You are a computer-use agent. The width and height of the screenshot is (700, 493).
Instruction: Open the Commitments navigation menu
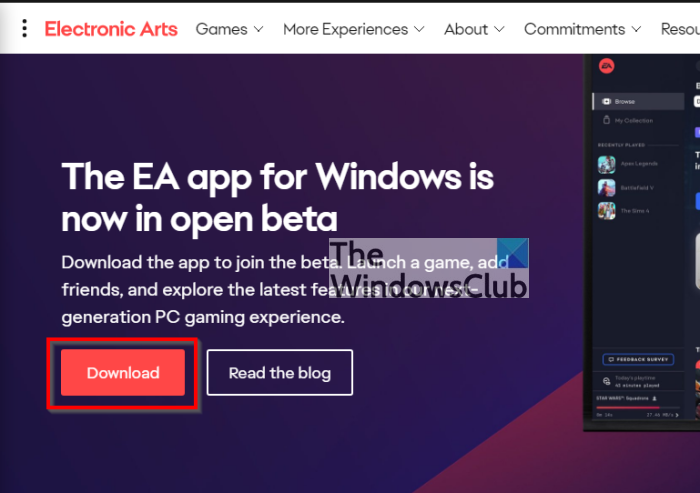pos(583,29)
